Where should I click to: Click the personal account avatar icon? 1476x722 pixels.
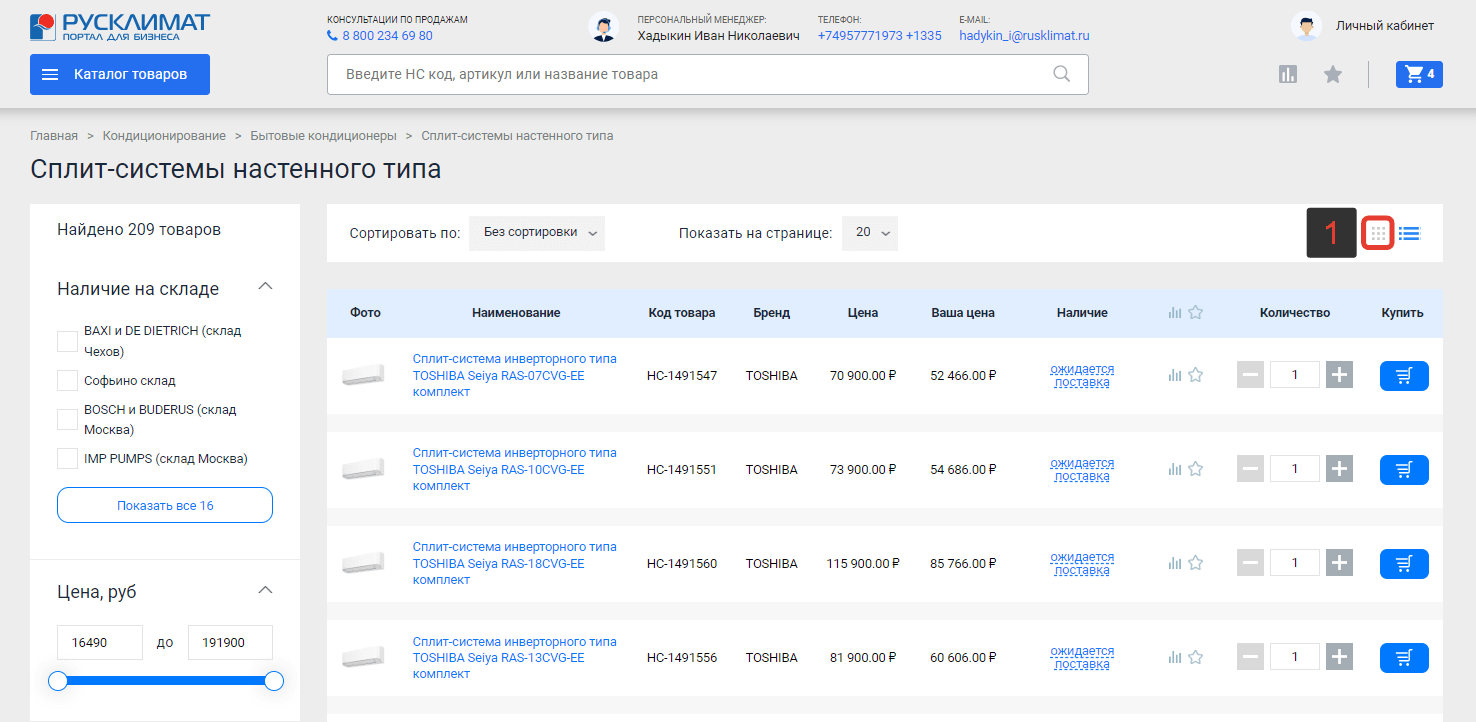[x=1306, y=26]
